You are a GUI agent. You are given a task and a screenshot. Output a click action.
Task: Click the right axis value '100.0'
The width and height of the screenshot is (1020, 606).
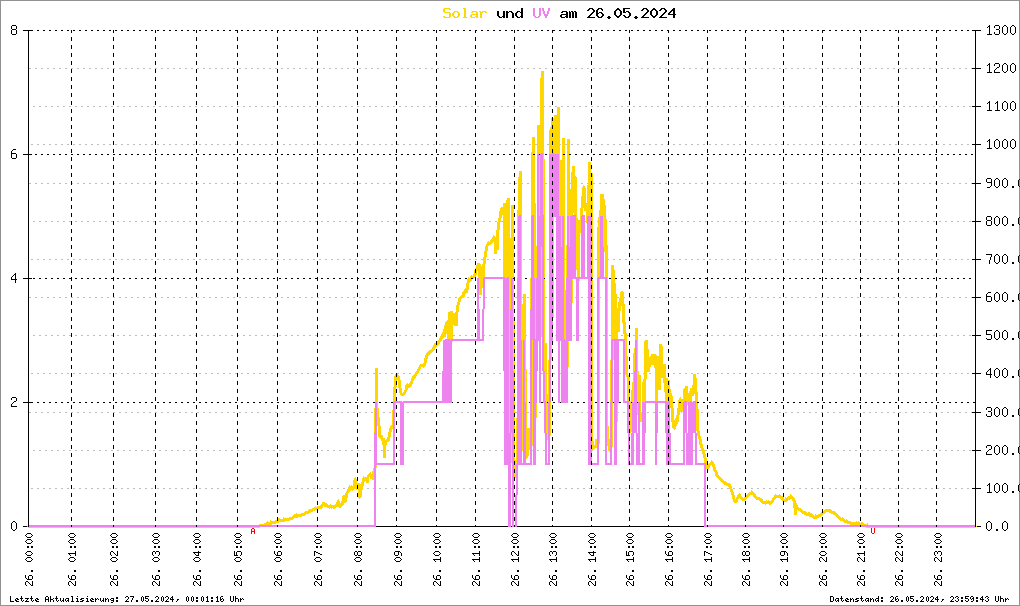[1002, 488]
